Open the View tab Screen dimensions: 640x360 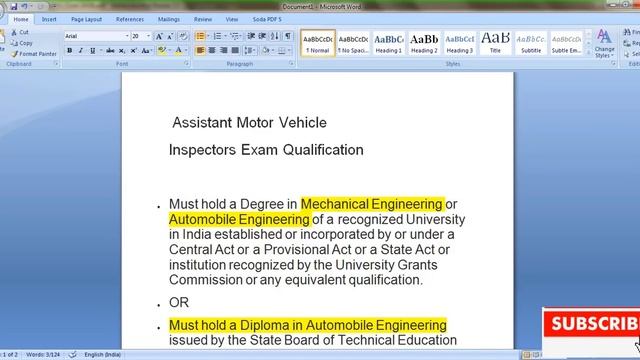232,19
